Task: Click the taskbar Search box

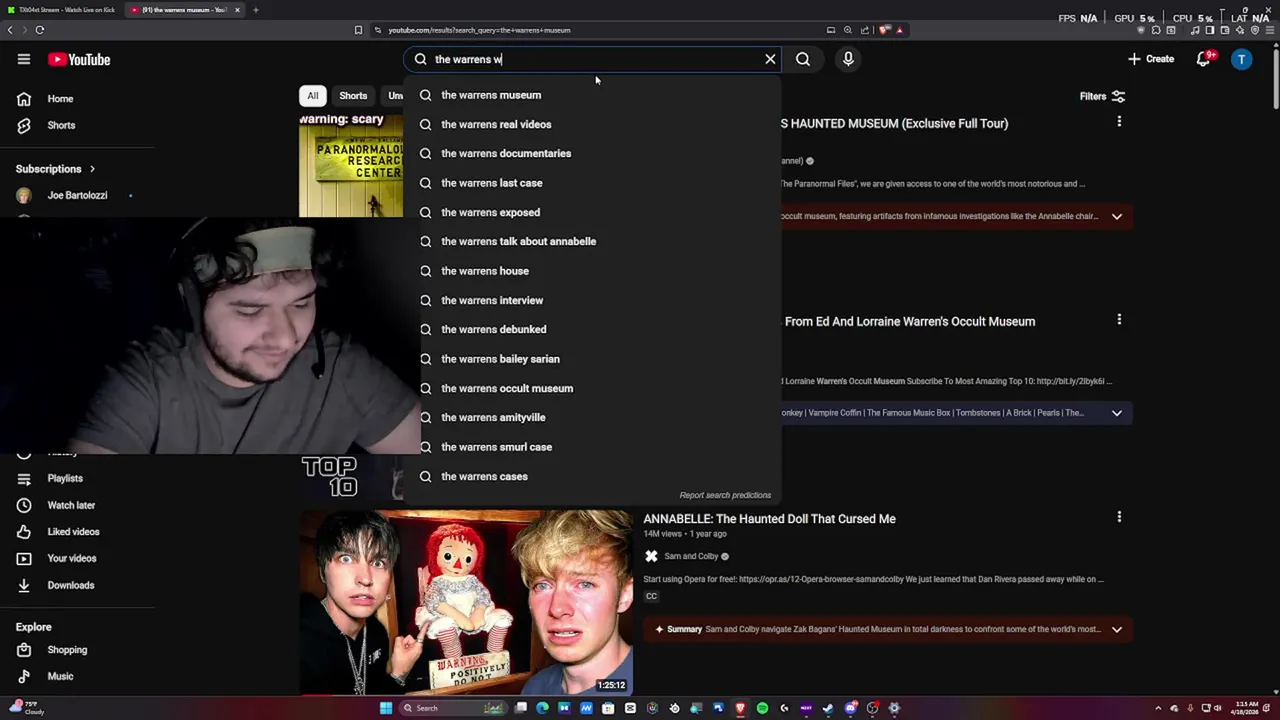Action: click(x=453, y=708)
